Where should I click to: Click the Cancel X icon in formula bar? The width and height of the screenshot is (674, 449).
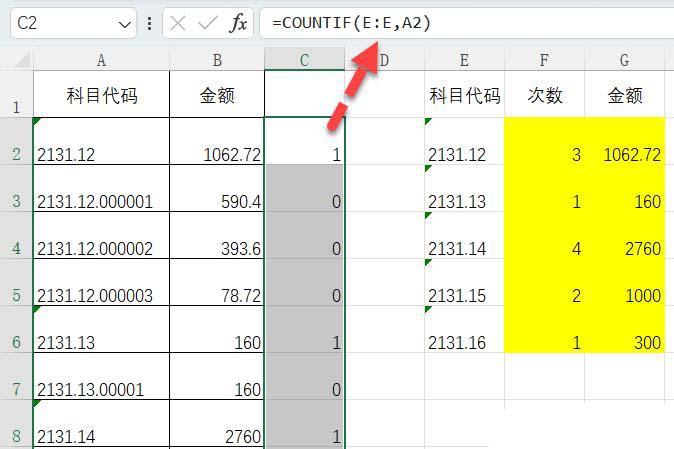coord(179,23)
